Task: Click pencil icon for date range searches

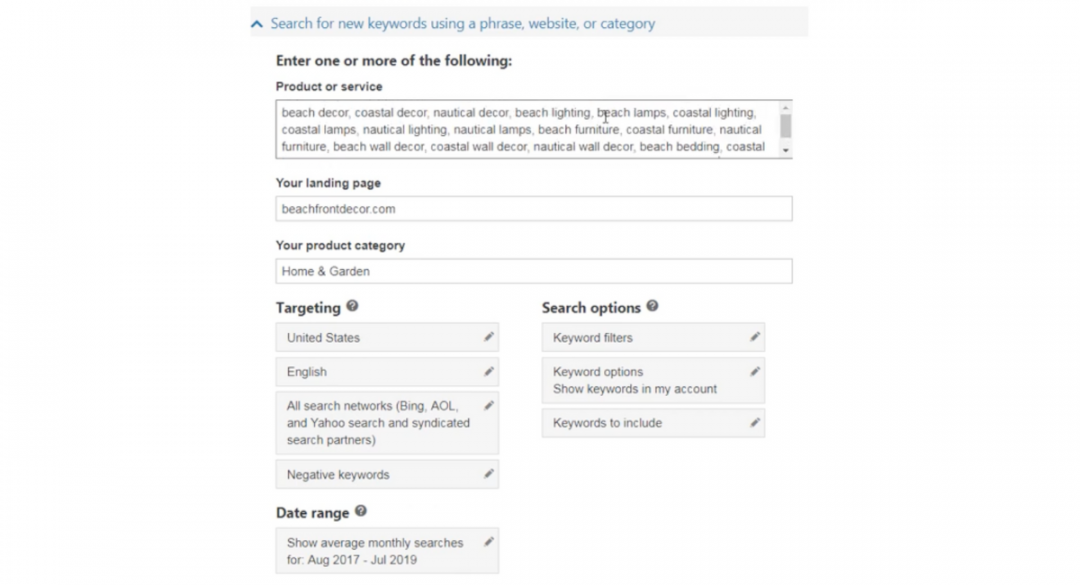Action: click(x=488, y=542)
